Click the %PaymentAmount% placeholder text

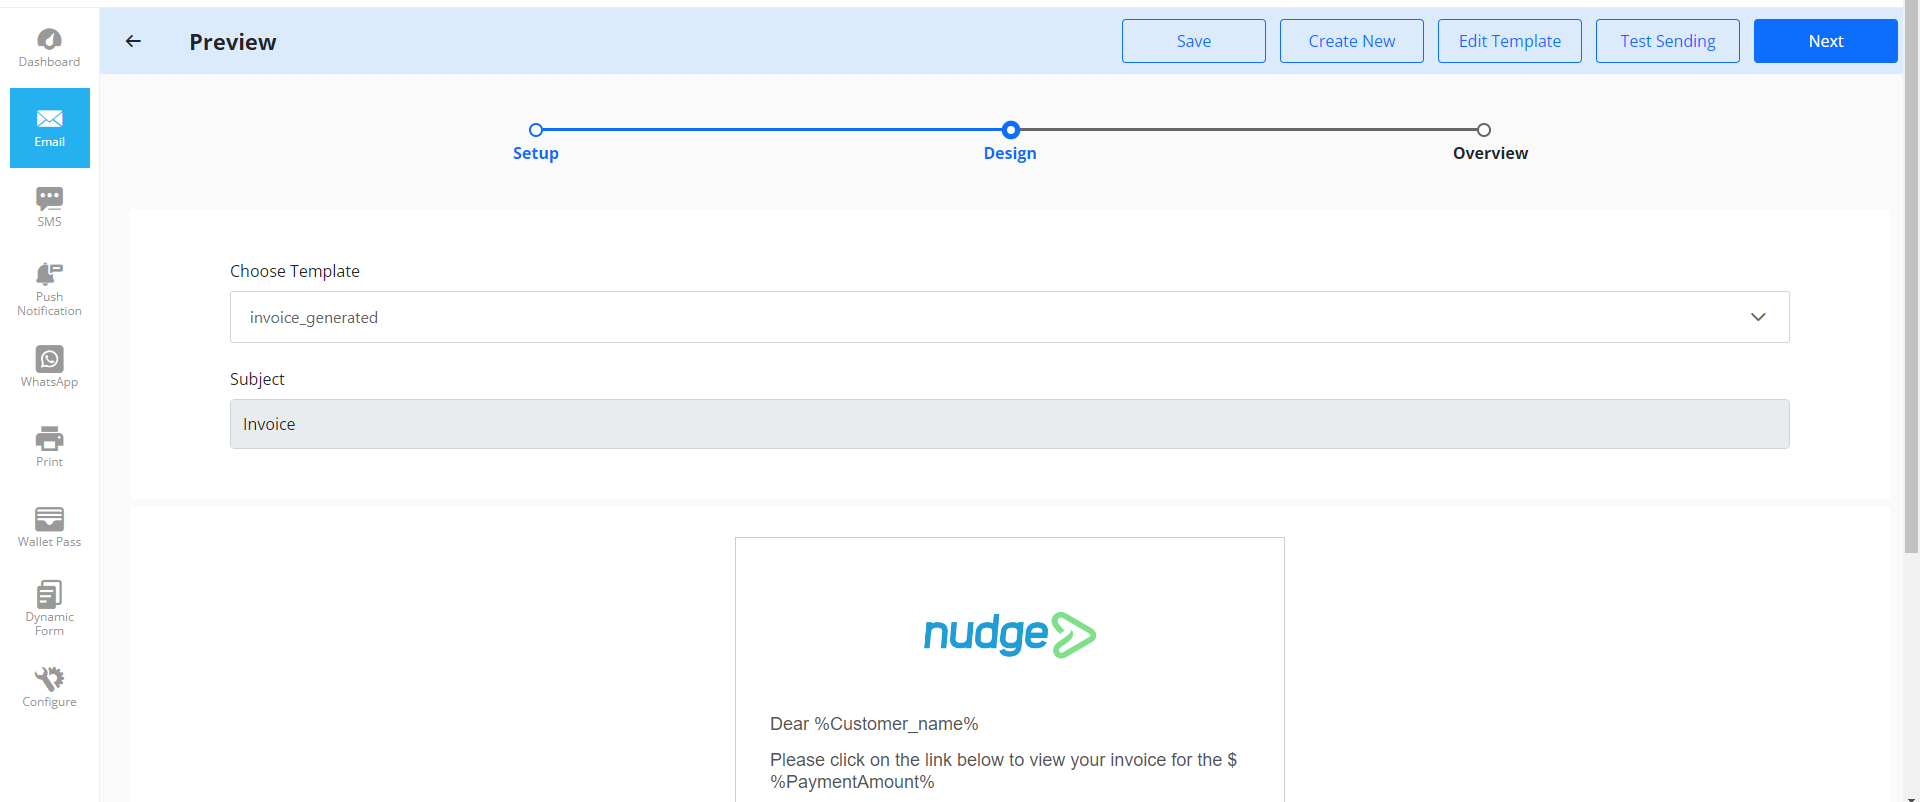tap(852, 782)
